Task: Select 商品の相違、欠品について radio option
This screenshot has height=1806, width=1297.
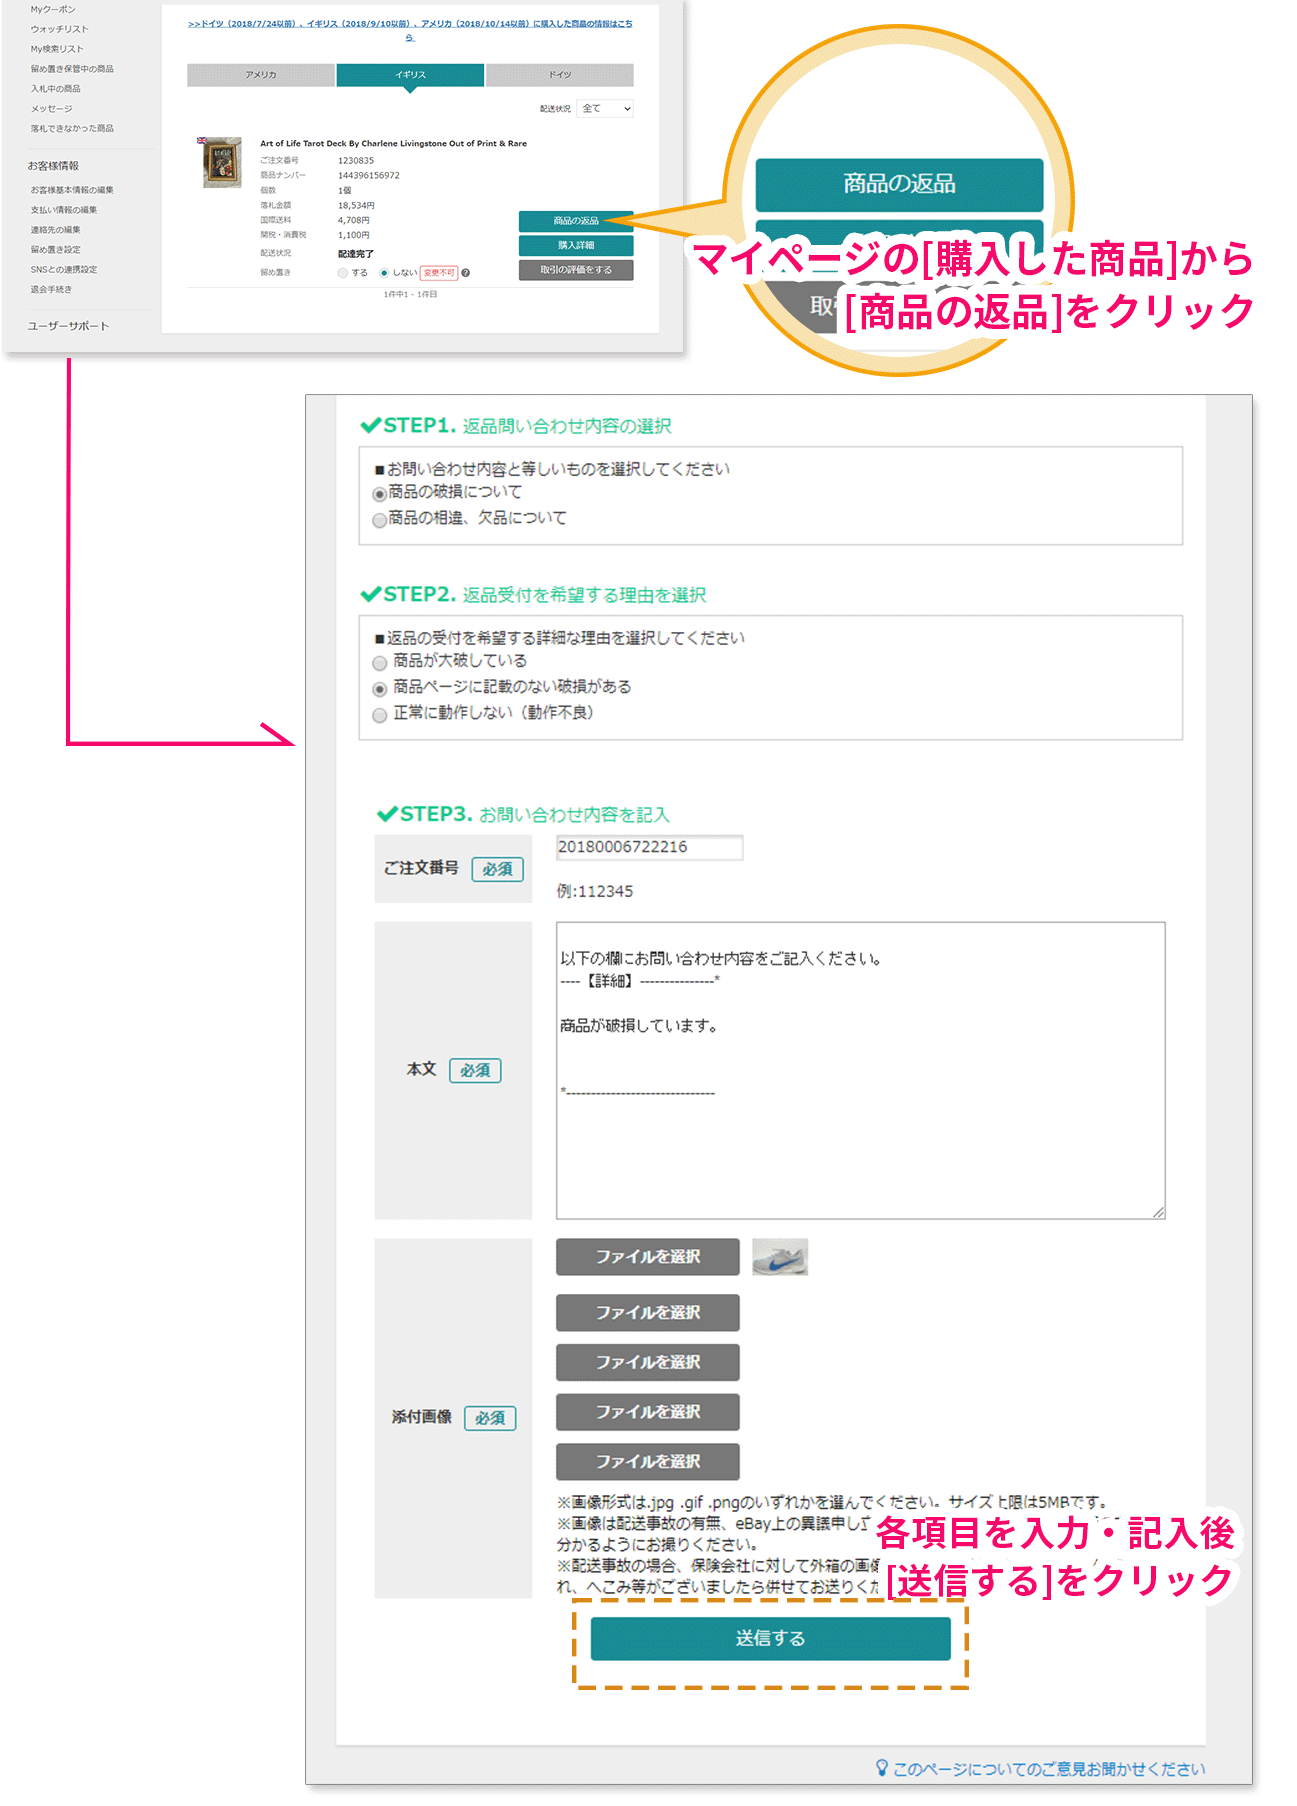Action: click(379, 520)
